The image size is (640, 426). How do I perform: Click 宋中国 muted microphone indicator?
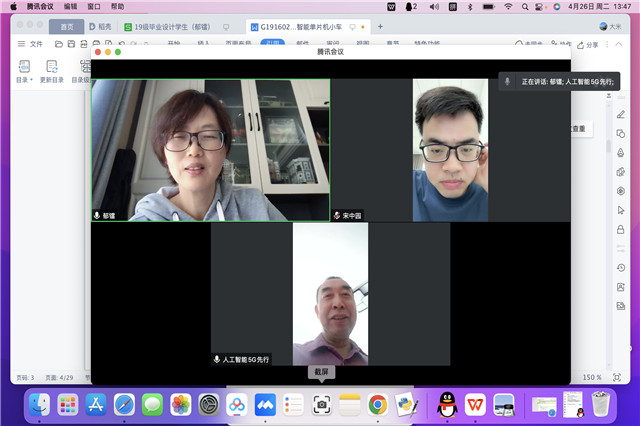(337, 215)
